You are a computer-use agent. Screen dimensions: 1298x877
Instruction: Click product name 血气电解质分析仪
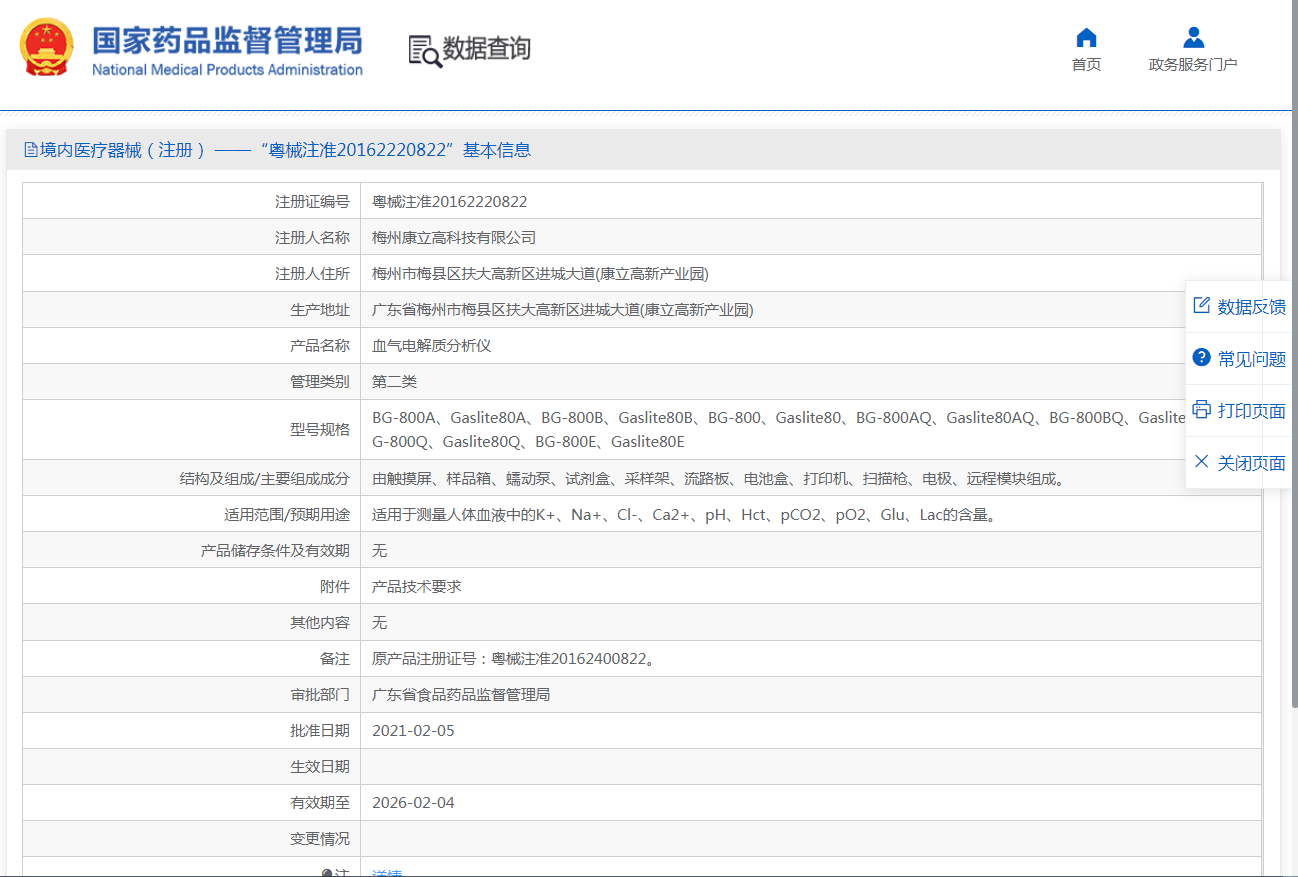point(432,346)
